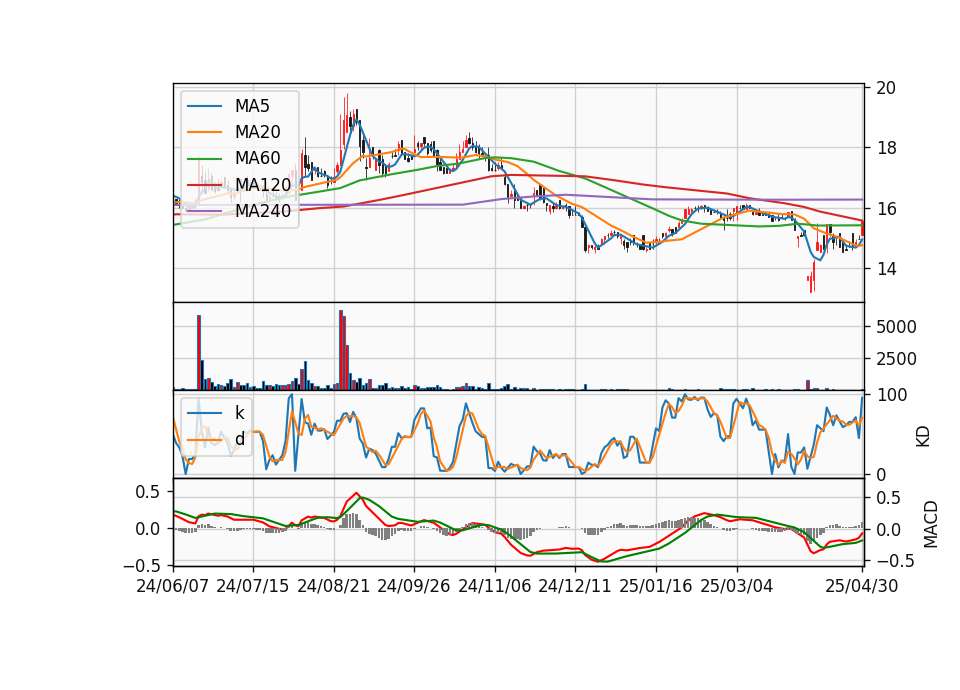Viewport: 960px width, 690px height.
Task: Click the MA120 legend label
Action: click(263, 184)
